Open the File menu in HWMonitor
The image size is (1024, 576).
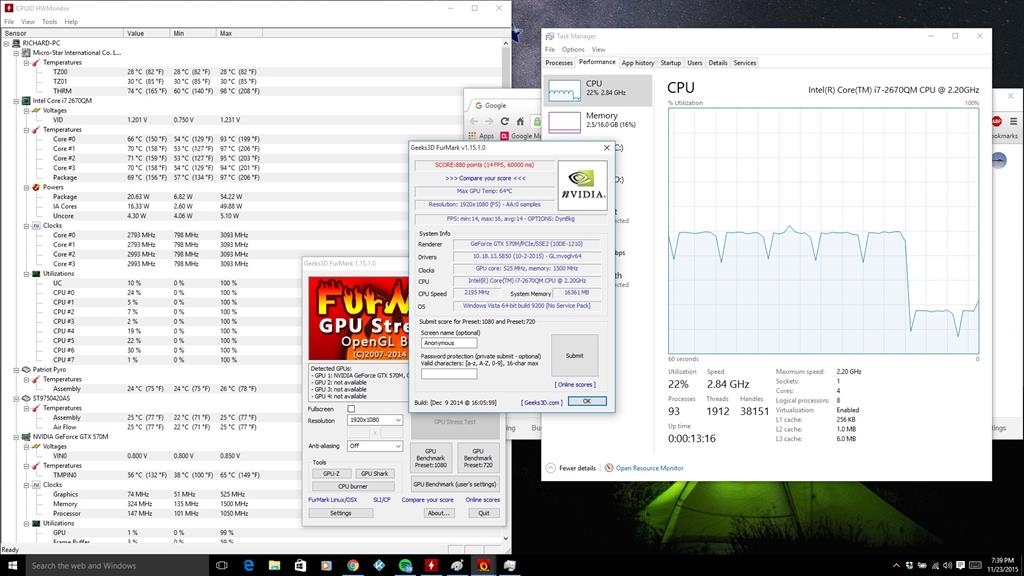click(x=9, y=22)
